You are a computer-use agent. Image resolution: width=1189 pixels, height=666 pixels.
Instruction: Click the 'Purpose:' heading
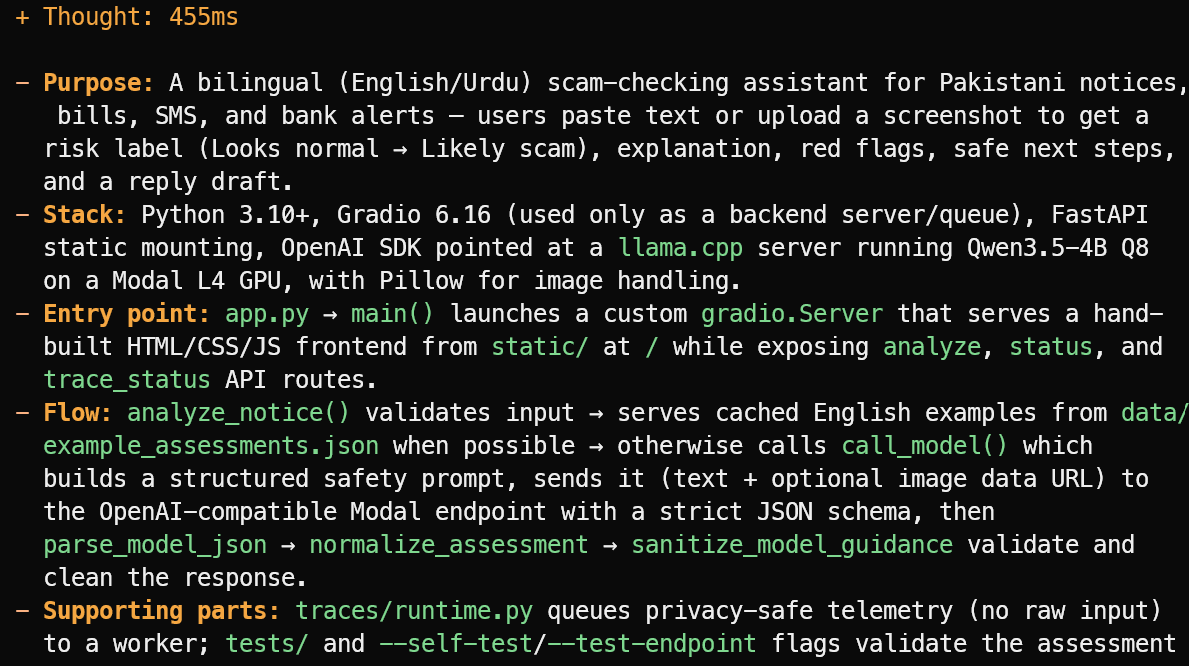(x=99, y=83)
